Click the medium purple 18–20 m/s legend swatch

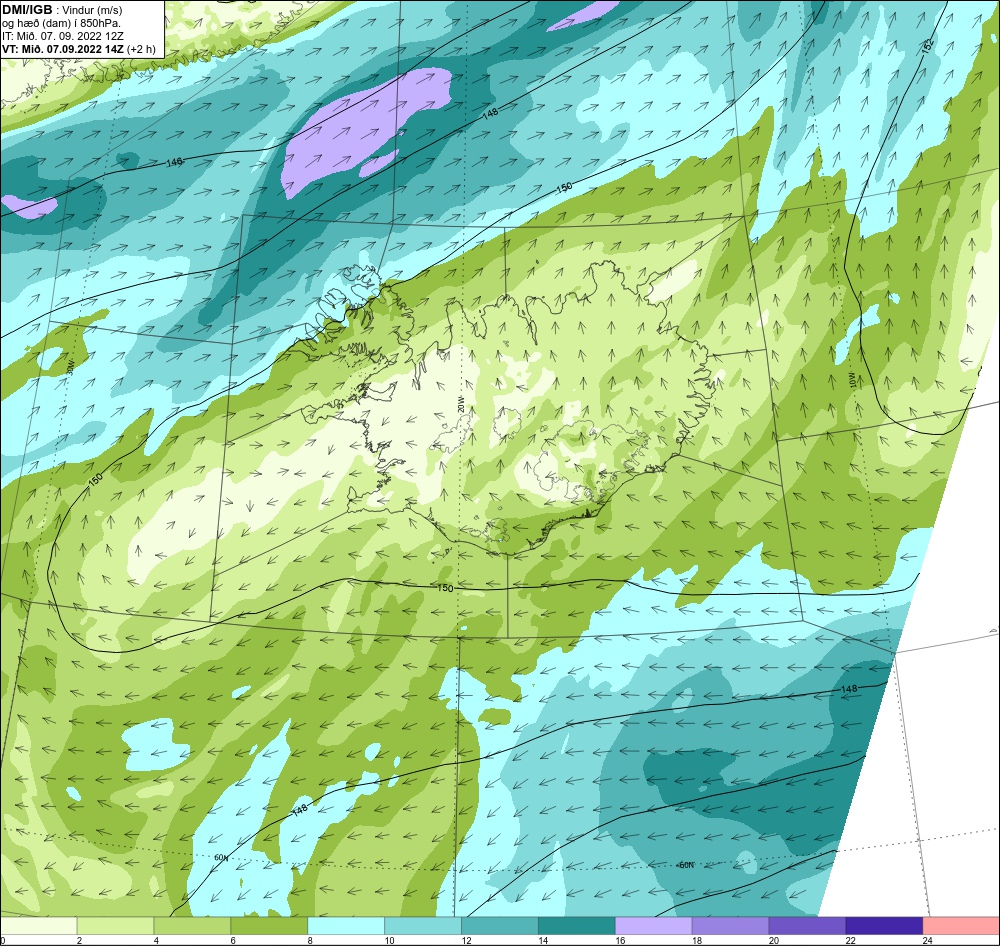730,925
